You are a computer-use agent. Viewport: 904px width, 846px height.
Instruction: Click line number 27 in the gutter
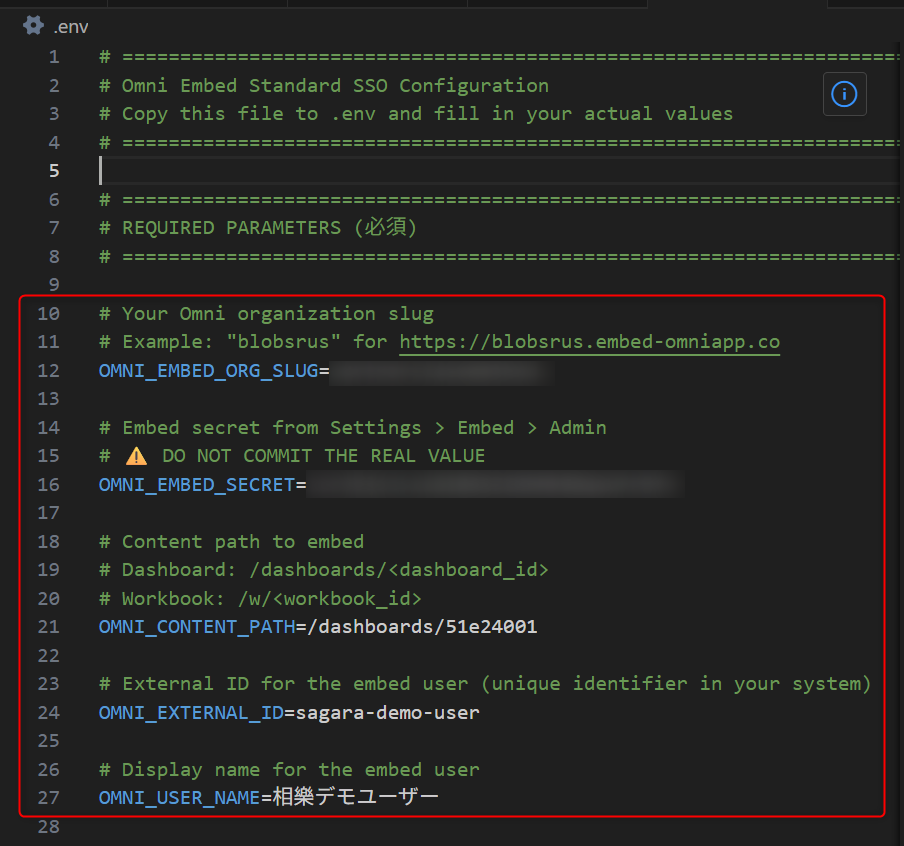[x=48, y=798]
